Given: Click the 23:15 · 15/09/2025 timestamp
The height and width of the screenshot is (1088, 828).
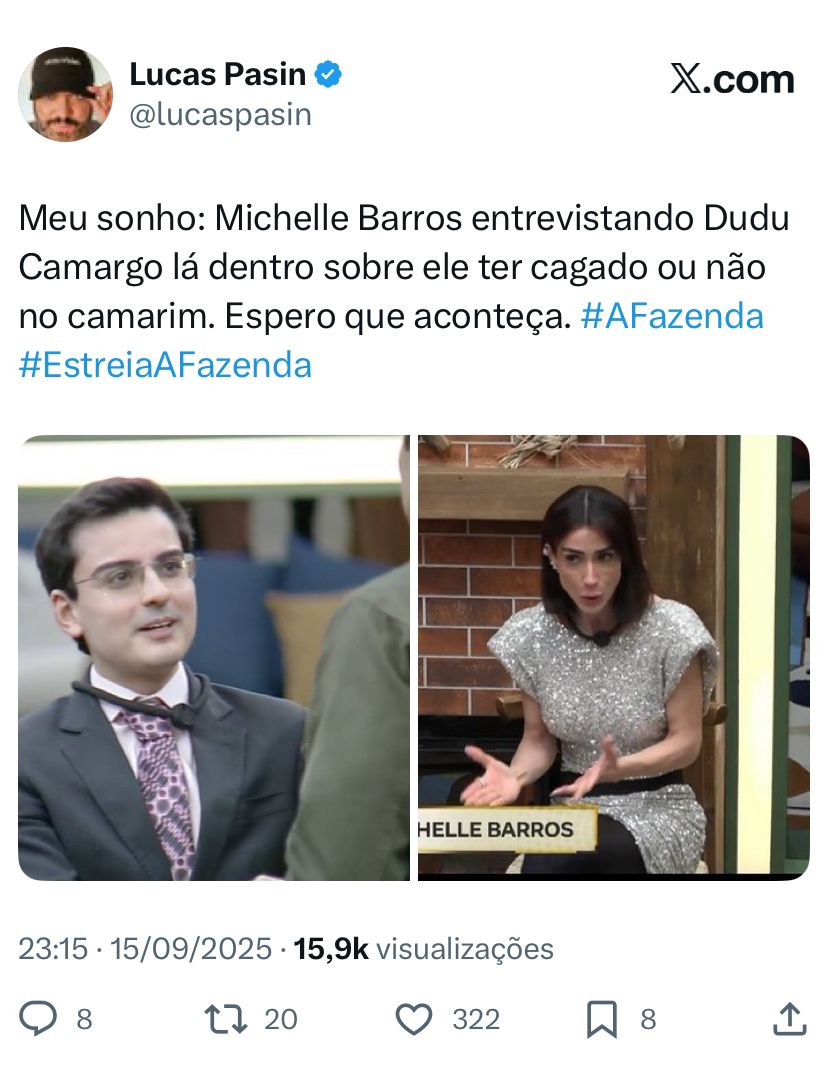Looking at the screenshot, I should [145, 949].
